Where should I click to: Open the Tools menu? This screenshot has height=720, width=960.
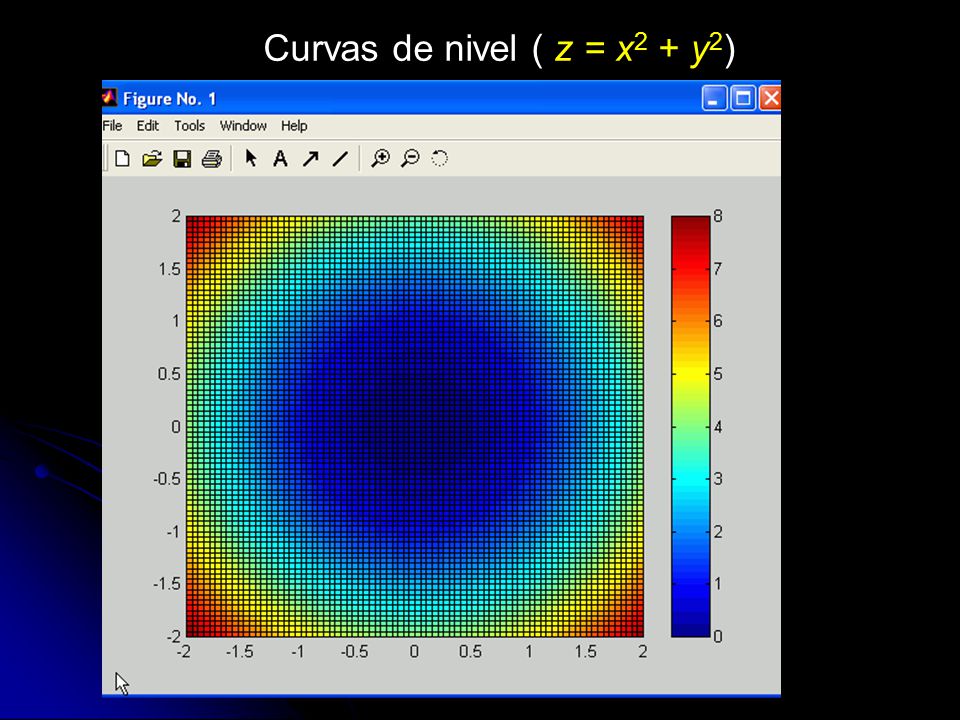click(x=189, y=126)
